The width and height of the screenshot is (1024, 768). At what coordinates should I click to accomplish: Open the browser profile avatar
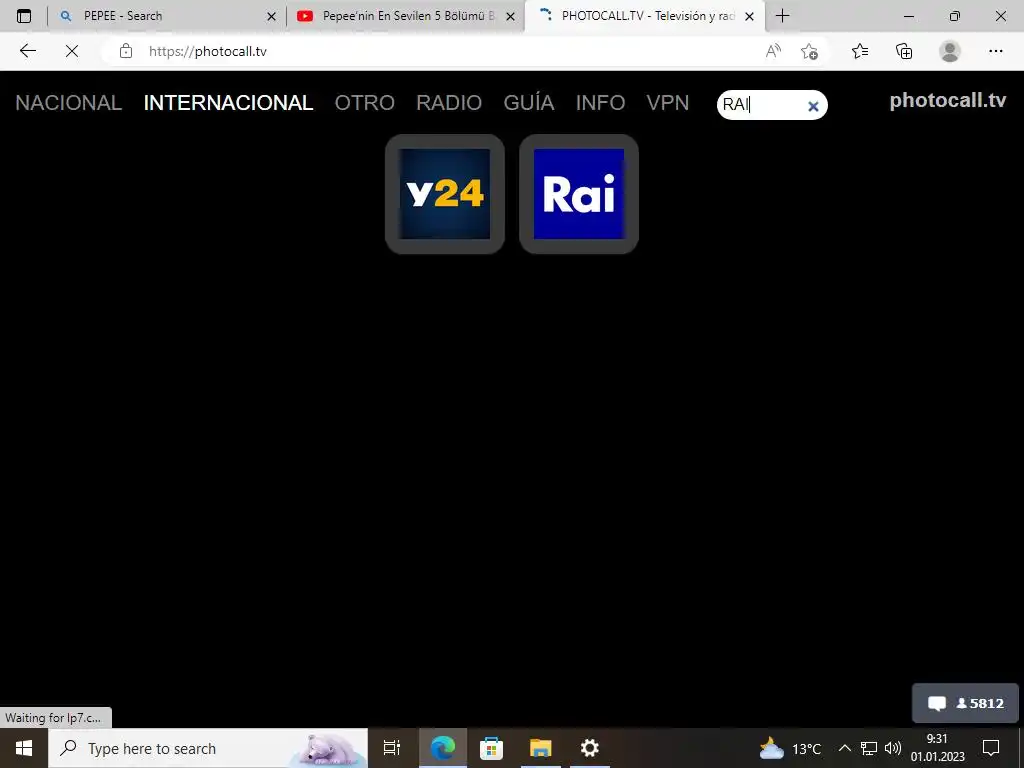[x=950, y=51]
